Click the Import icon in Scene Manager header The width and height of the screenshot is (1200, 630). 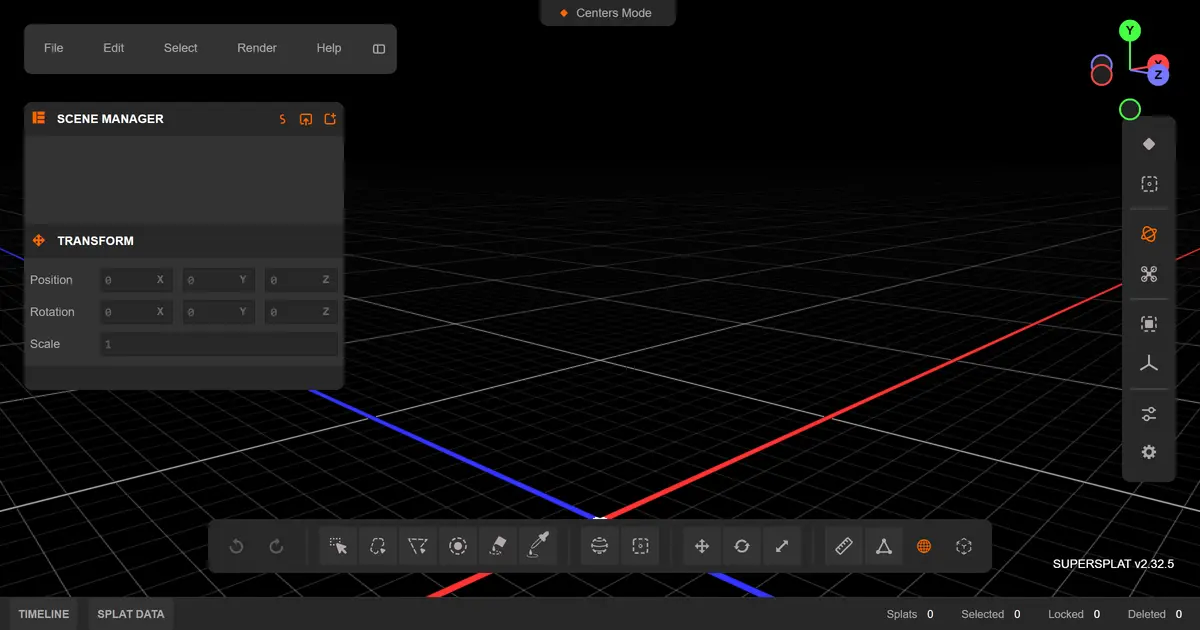306,119
